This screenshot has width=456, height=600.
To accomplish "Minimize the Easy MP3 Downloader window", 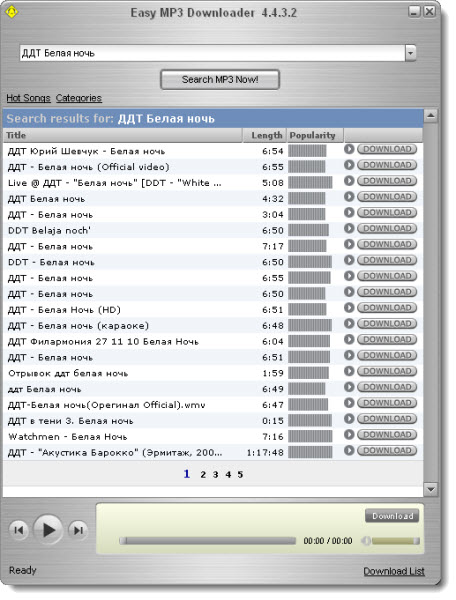I will (x=414, y=12).
